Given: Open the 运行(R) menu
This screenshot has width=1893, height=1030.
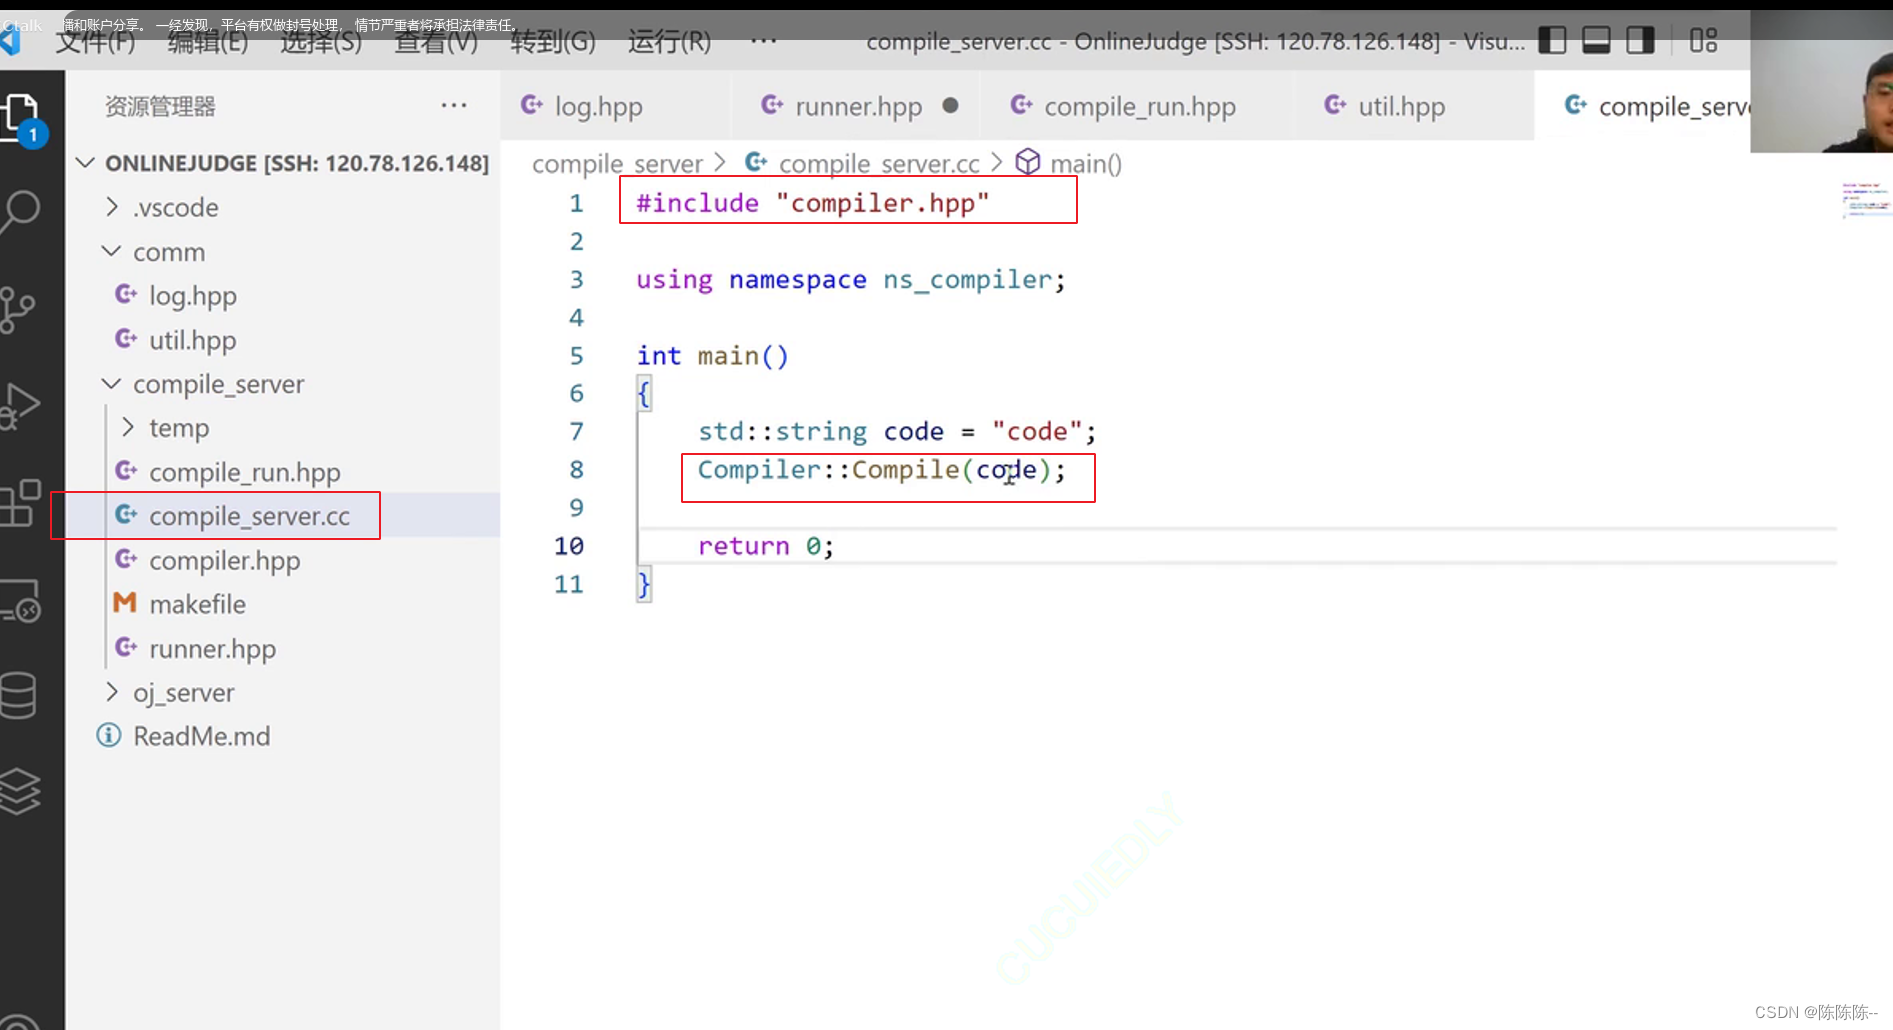Looking at the screenshot, I should (669, 42).
